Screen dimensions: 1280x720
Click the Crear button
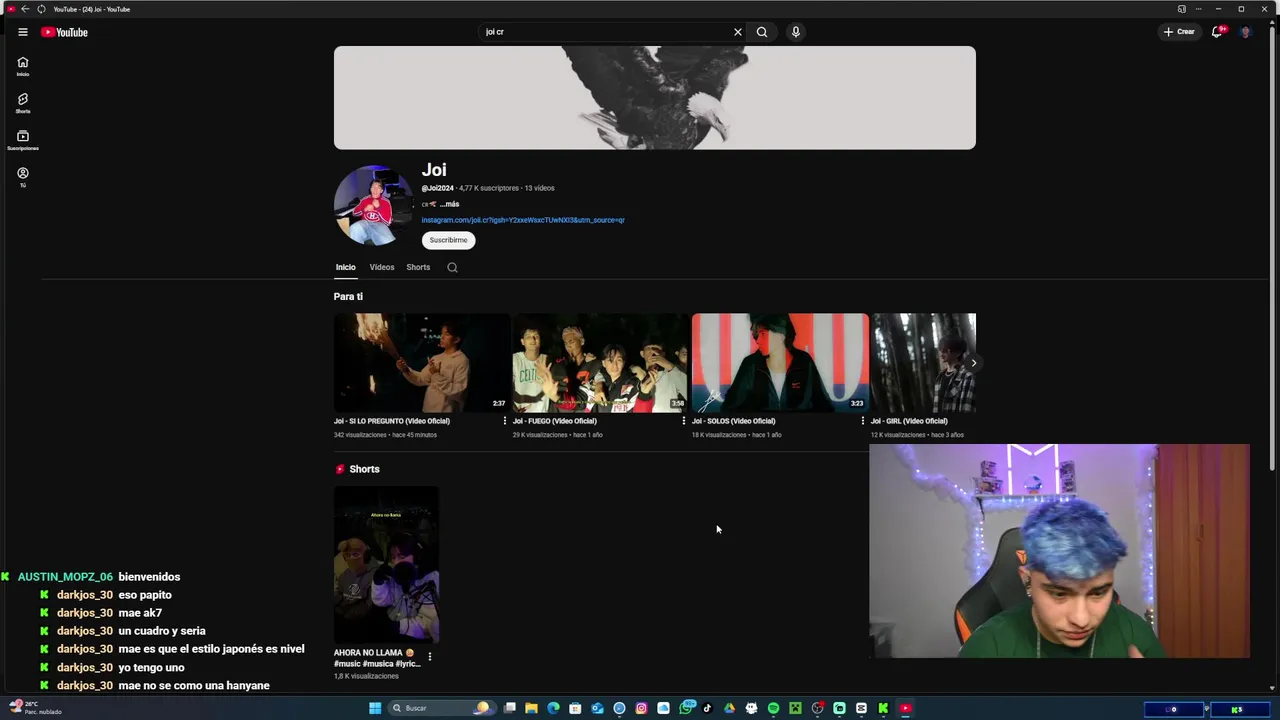pyautogui.click(x=1179, y=32)
